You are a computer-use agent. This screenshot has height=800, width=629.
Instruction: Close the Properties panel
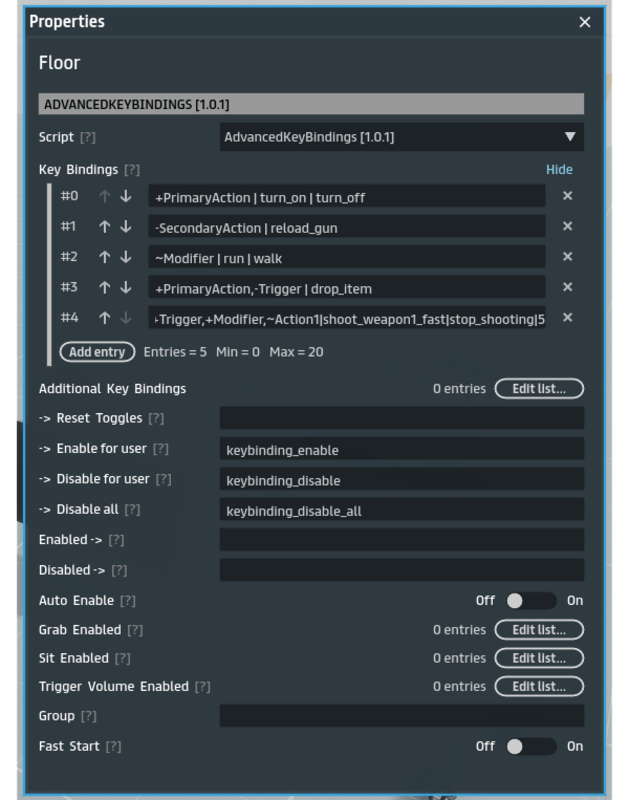point(585,22)
